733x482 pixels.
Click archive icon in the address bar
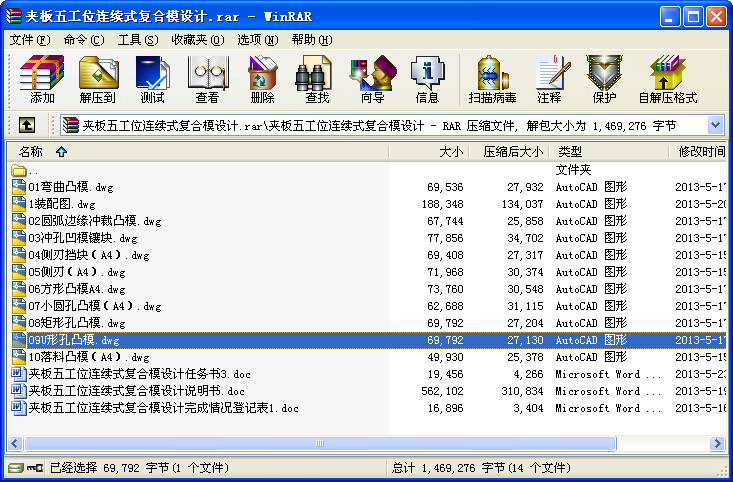click(x=71, y=125)
